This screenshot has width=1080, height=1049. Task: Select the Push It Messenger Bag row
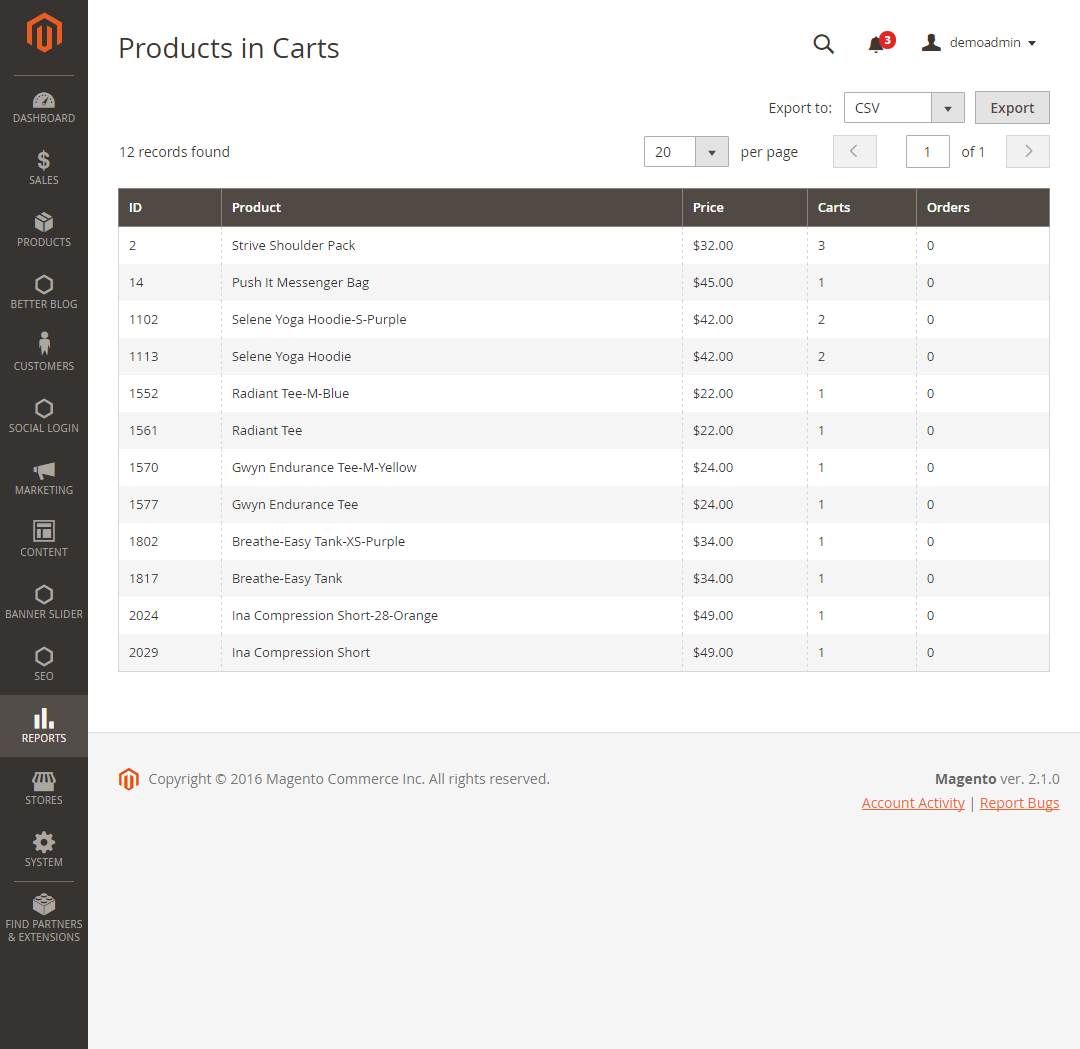584,282
